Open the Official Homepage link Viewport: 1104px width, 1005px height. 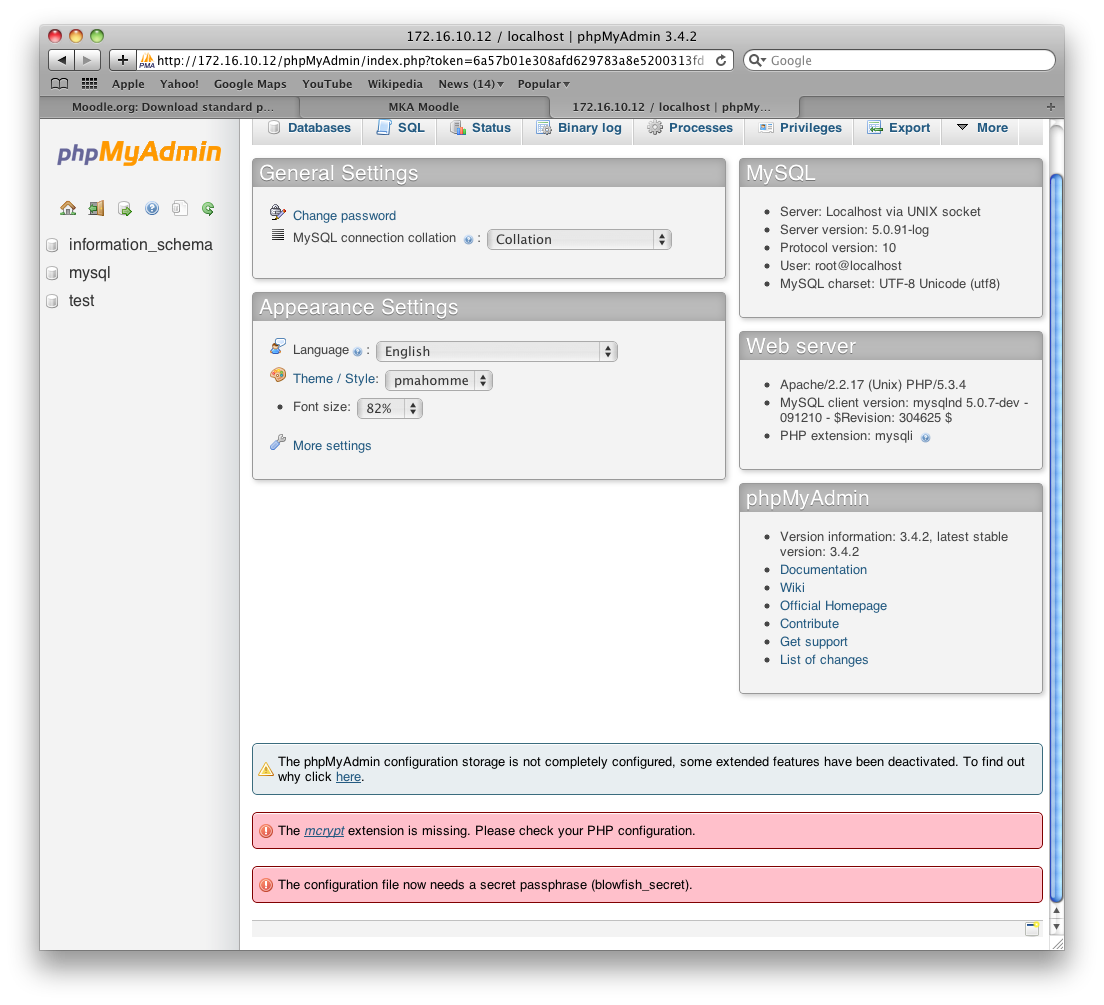tap(833, 606)
